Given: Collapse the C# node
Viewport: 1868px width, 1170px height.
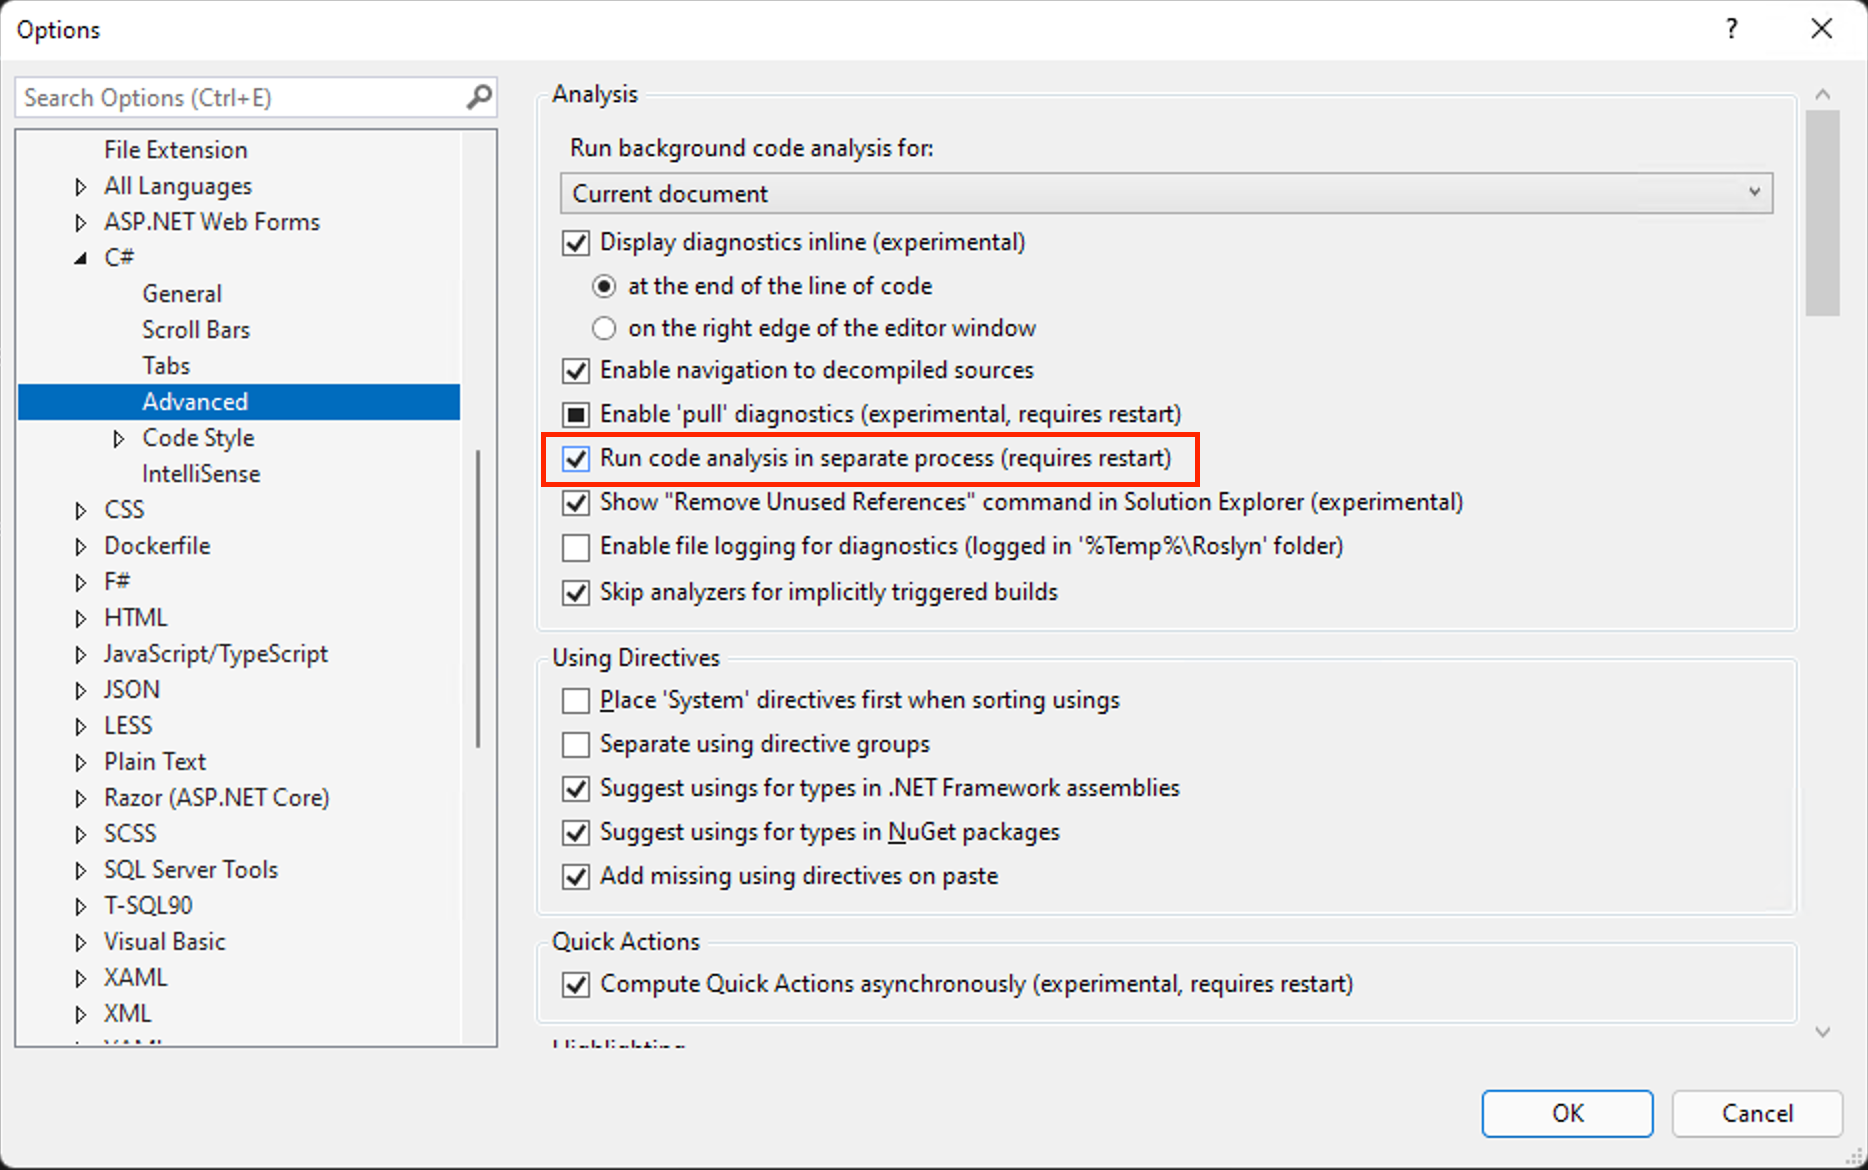Looking at the screenshot, I should (x=81, y=258).
